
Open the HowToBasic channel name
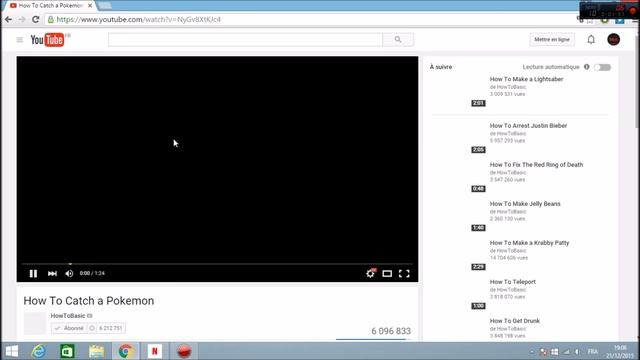[68, 316]
